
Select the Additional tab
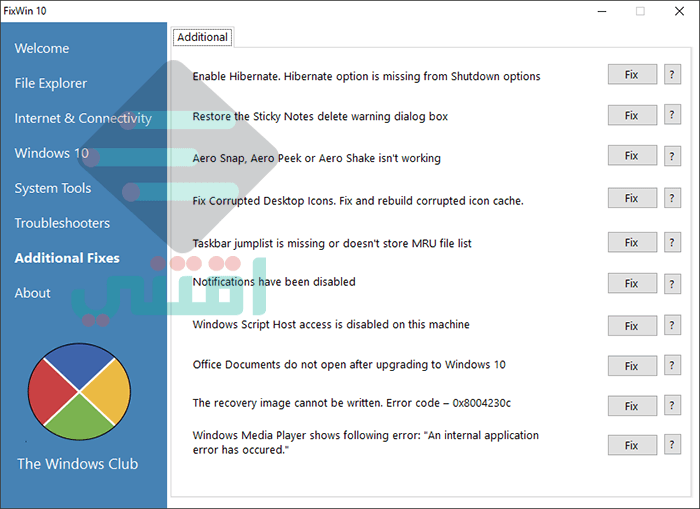203,37
